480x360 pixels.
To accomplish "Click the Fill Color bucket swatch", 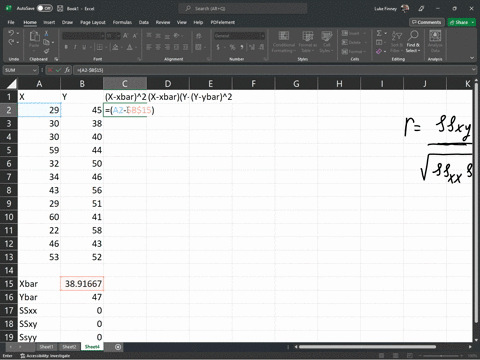I will click(x=115, y=47).
